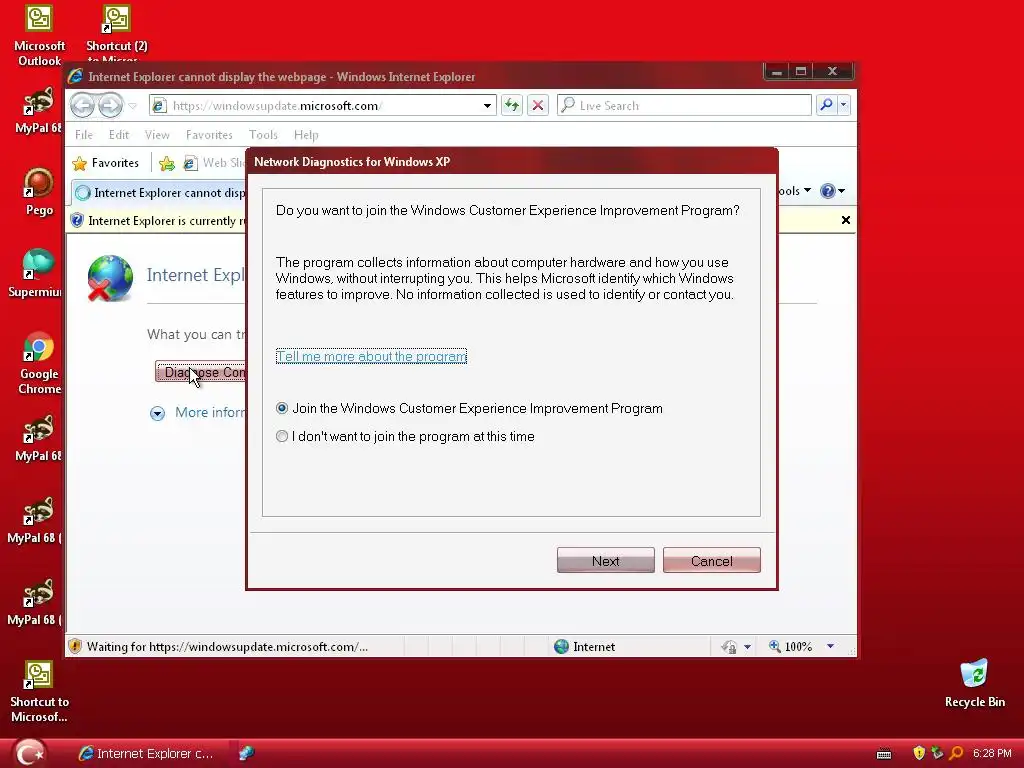Click Tell me more about the program link
Viewport: 1024px width, 768px height.
coord(371,357)
